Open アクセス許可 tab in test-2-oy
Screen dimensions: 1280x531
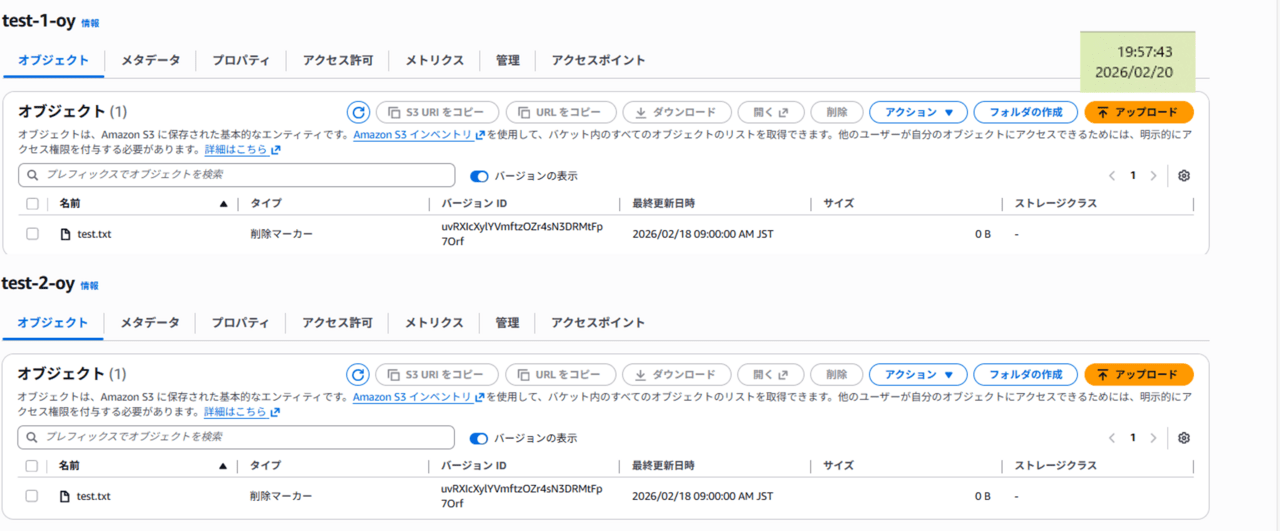tap(337, 323)
